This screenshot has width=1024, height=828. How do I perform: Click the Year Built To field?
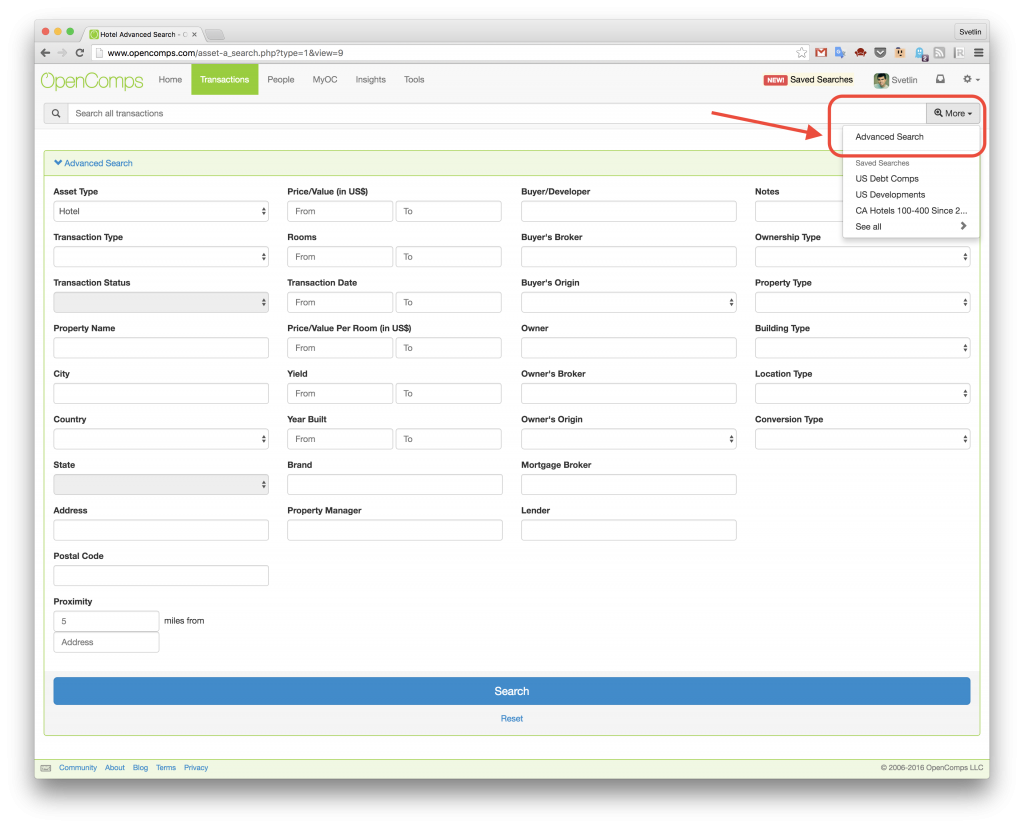(x=449, y=439)
